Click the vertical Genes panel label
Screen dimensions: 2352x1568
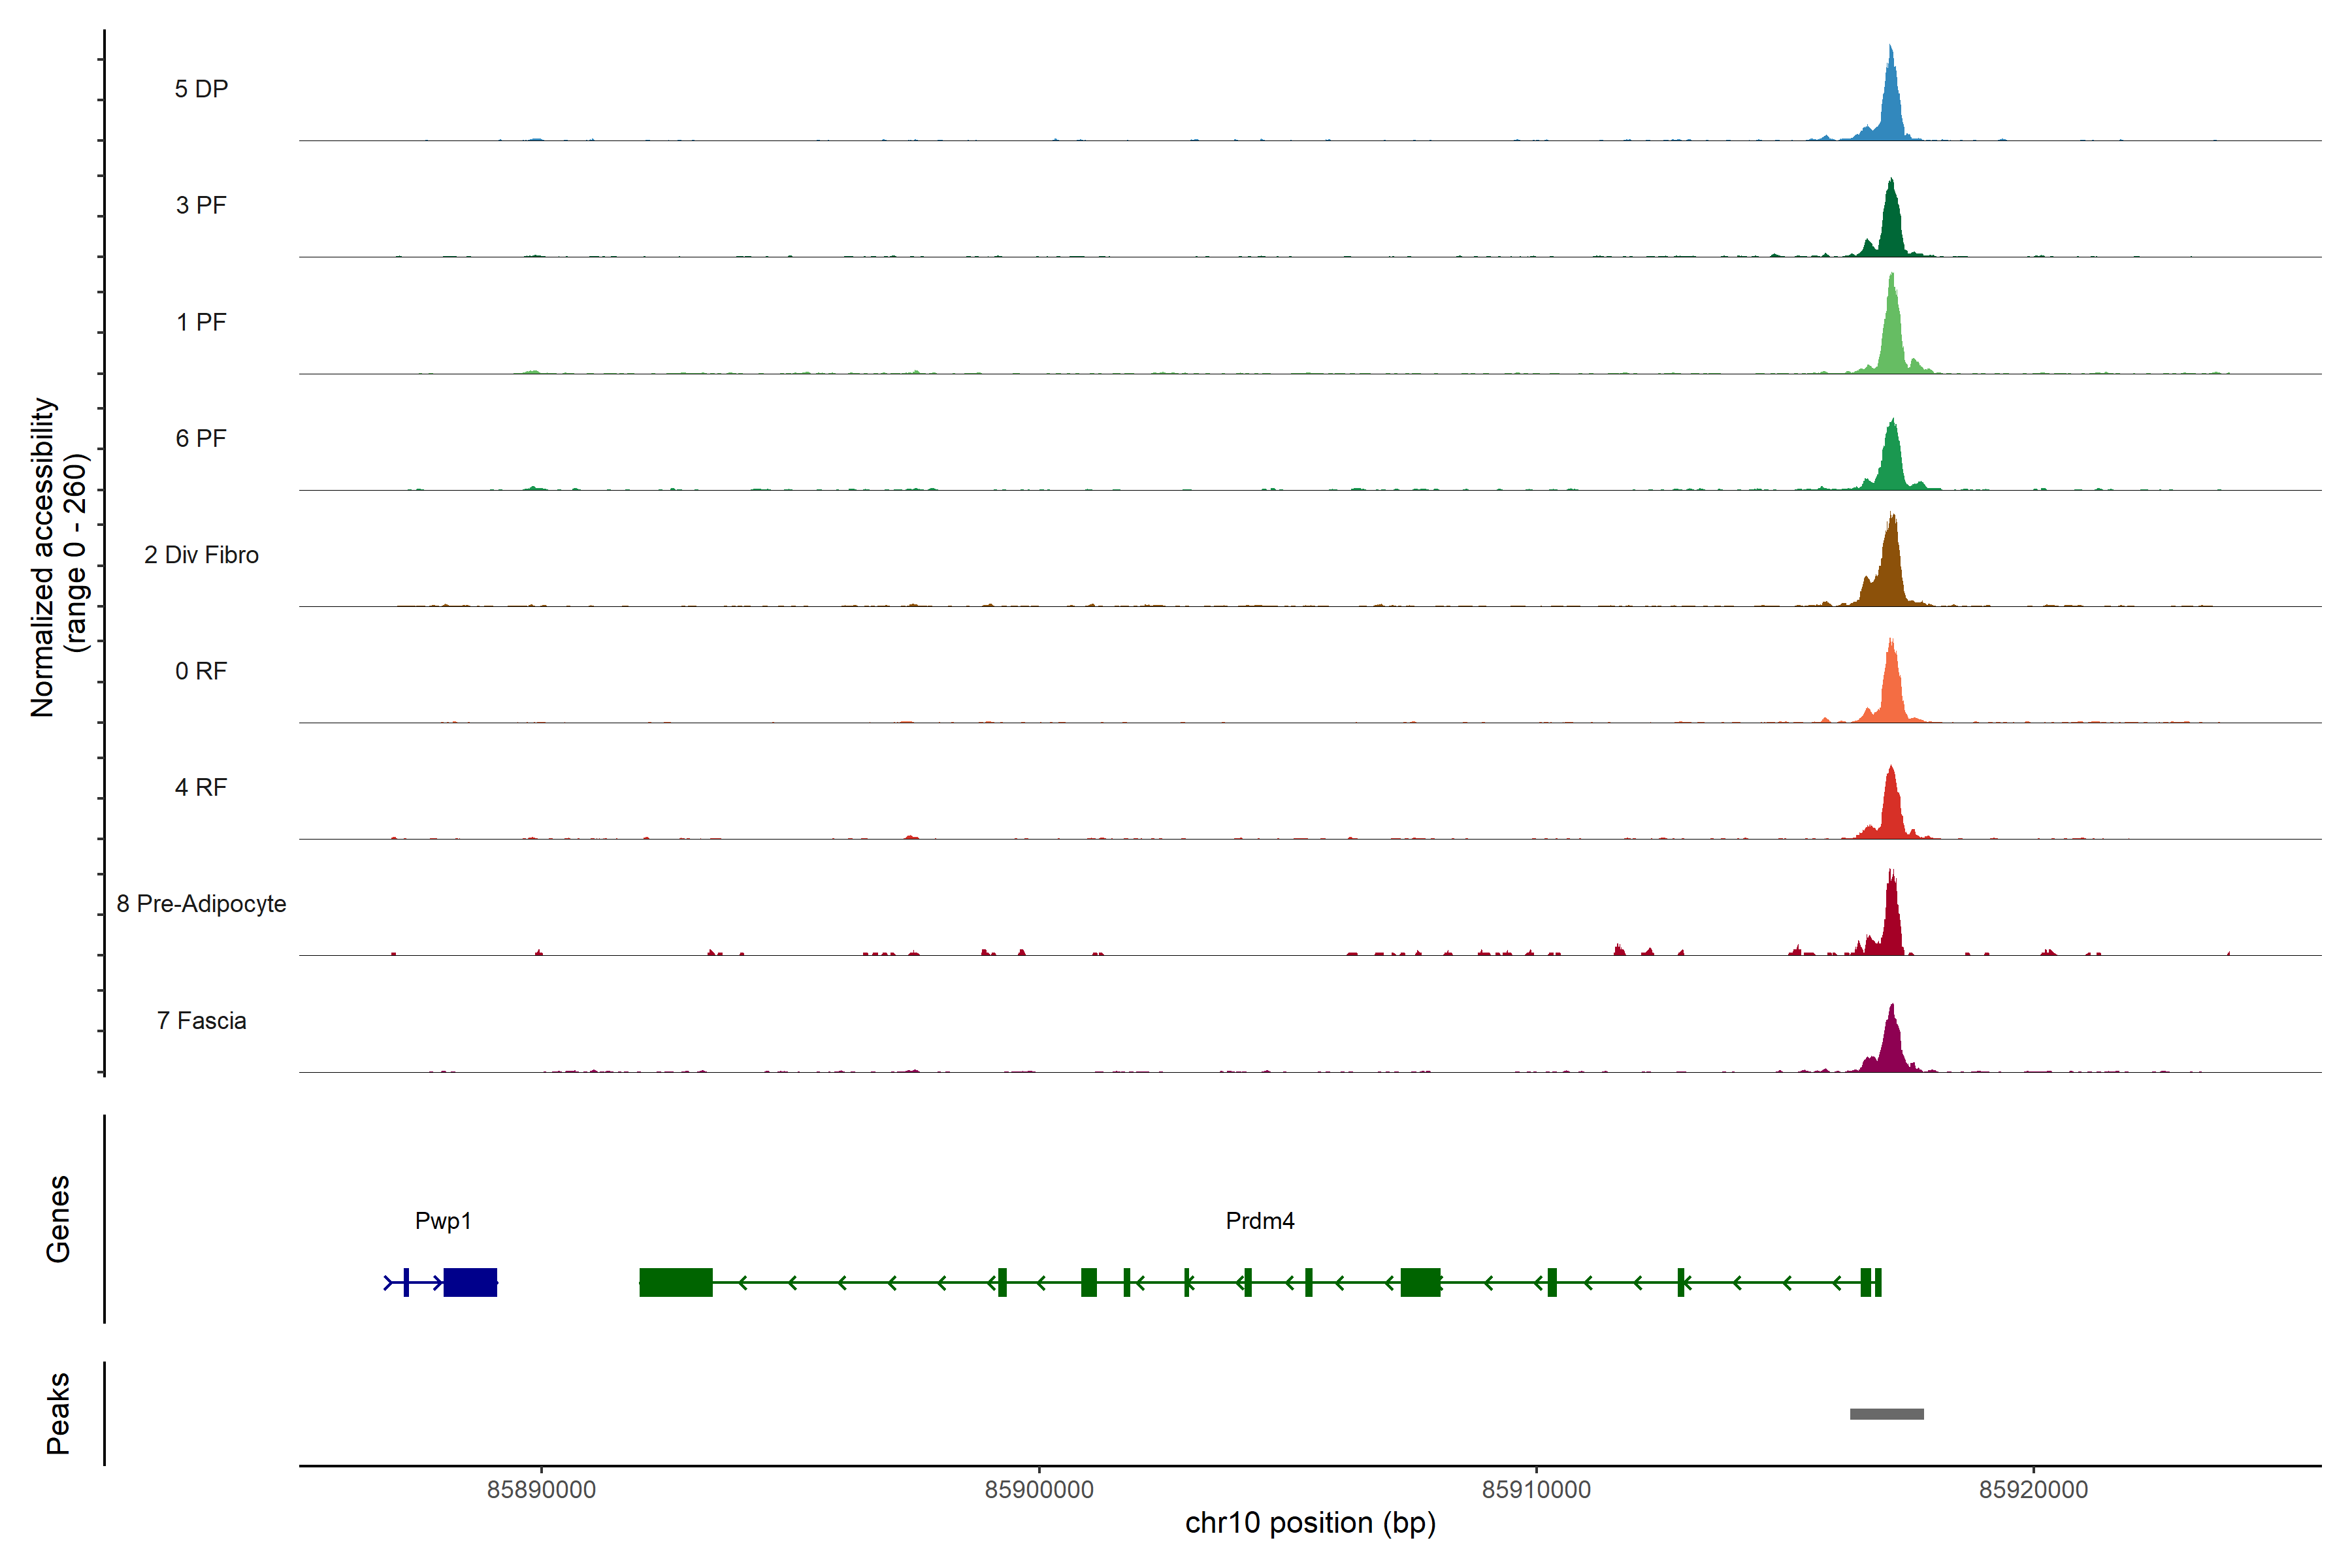coord(58,1219)
